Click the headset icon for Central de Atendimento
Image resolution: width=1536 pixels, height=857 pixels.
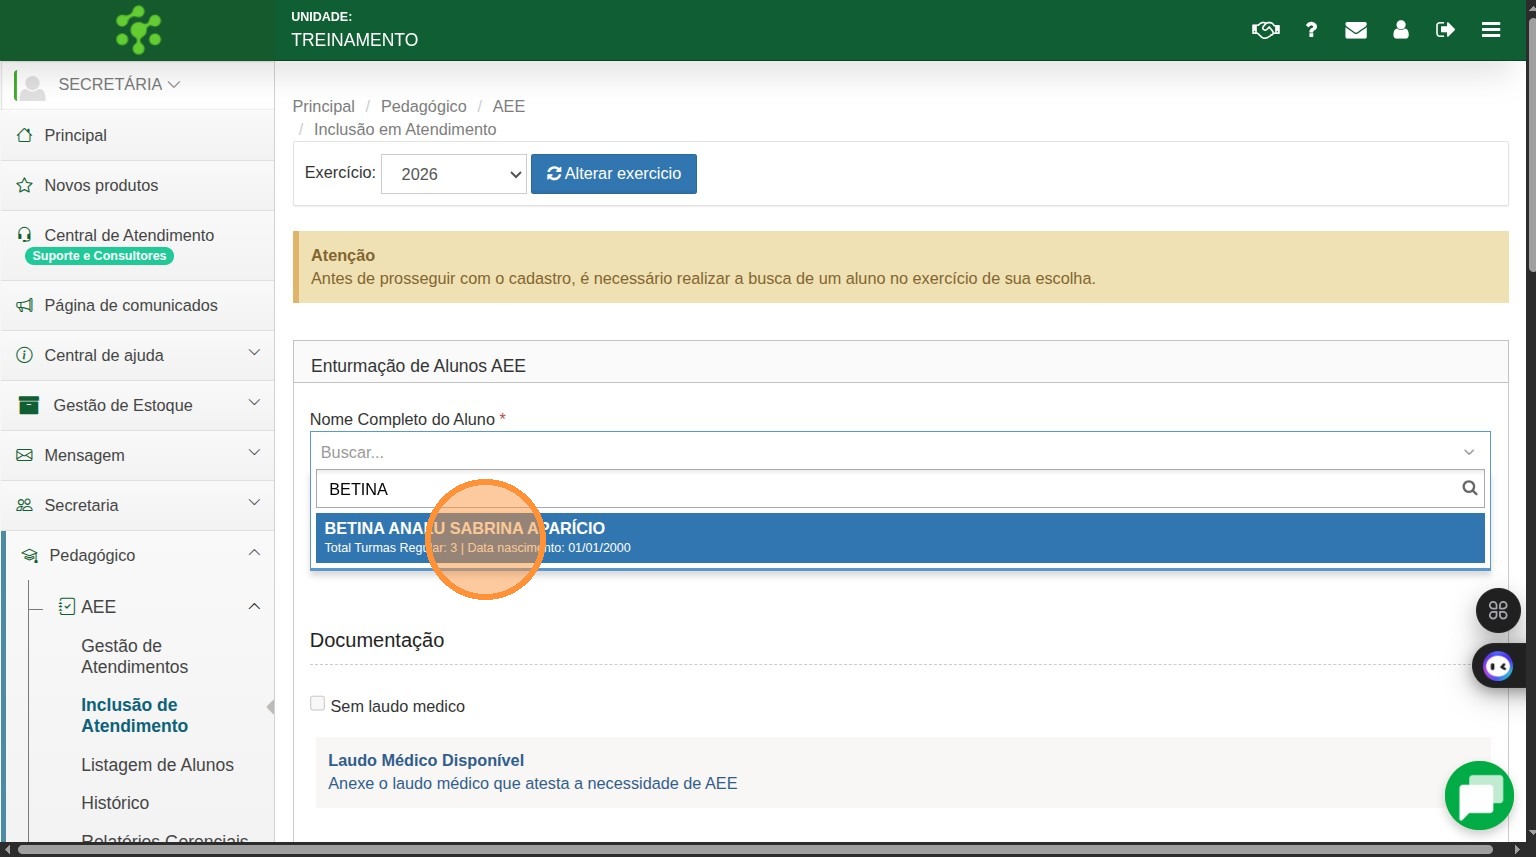25,235
